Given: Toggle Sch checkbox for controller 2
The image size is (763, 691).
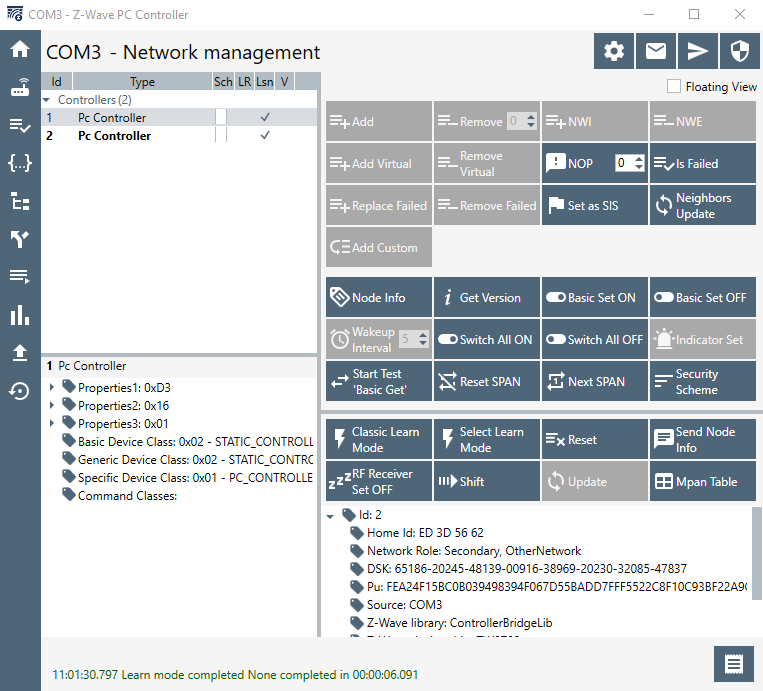Looking at the screenshot, I should pyautogui.click(x=221, y=135).
